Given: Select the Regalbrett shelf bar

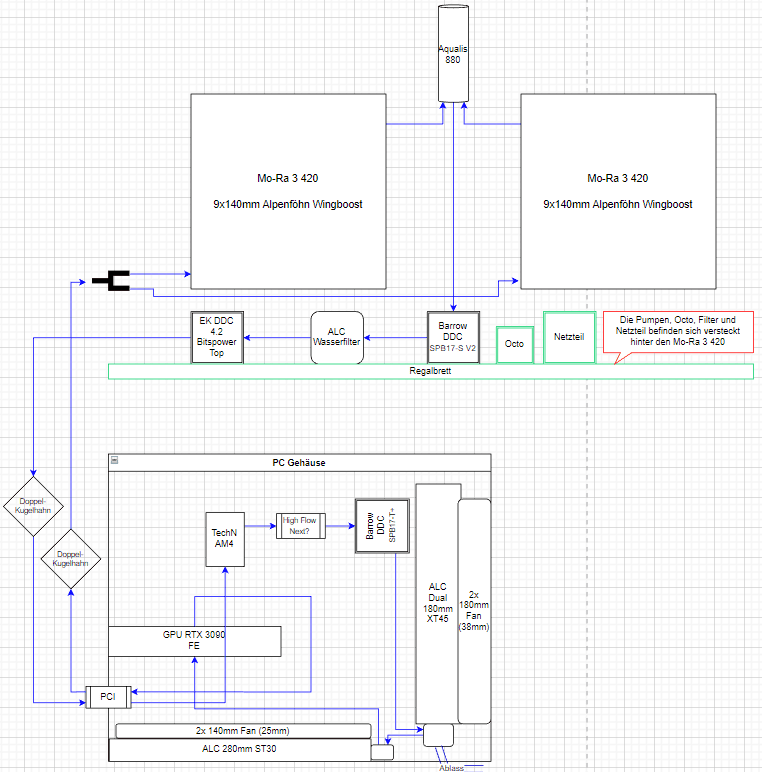Looking at the screenshot, I should point(431,371).
